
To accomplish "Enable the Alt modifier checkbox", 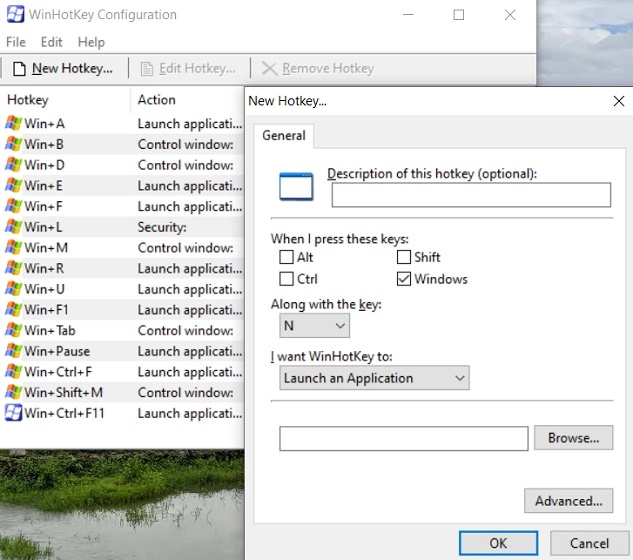I will pyautogui.click(x=287, y=258).
